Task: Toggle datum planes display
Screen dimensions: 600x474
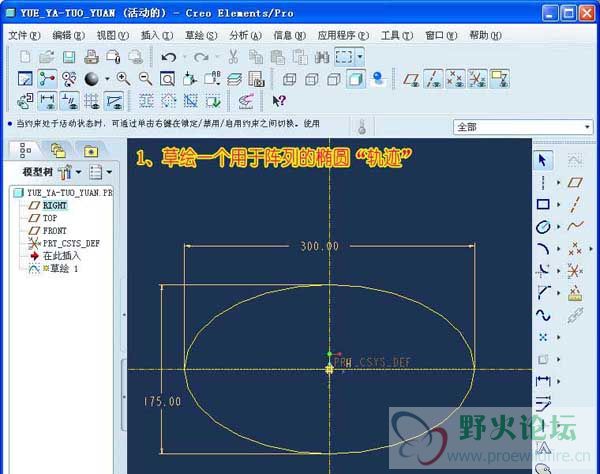Action: (411, 79)
